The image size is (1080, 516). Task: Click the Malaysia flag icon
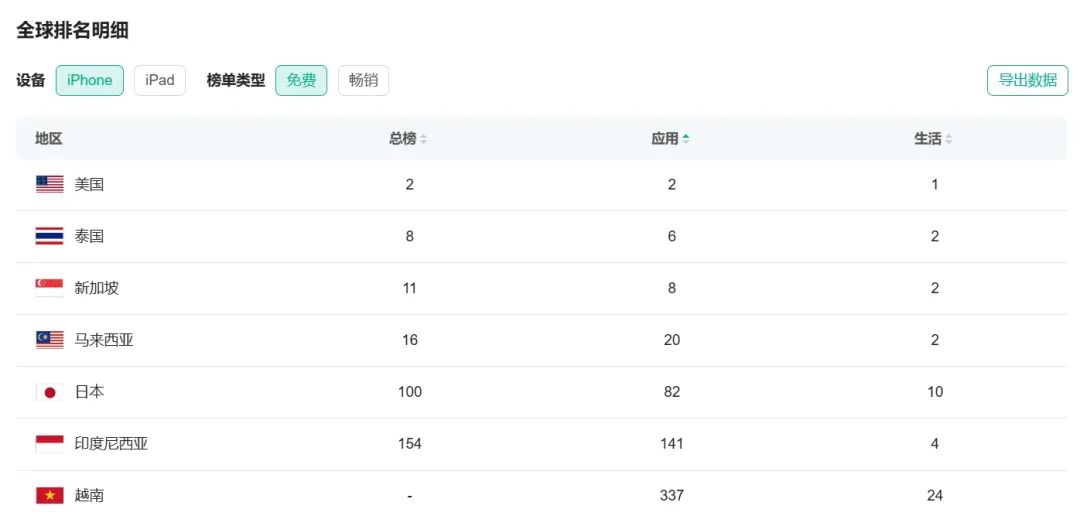point(50,340)
